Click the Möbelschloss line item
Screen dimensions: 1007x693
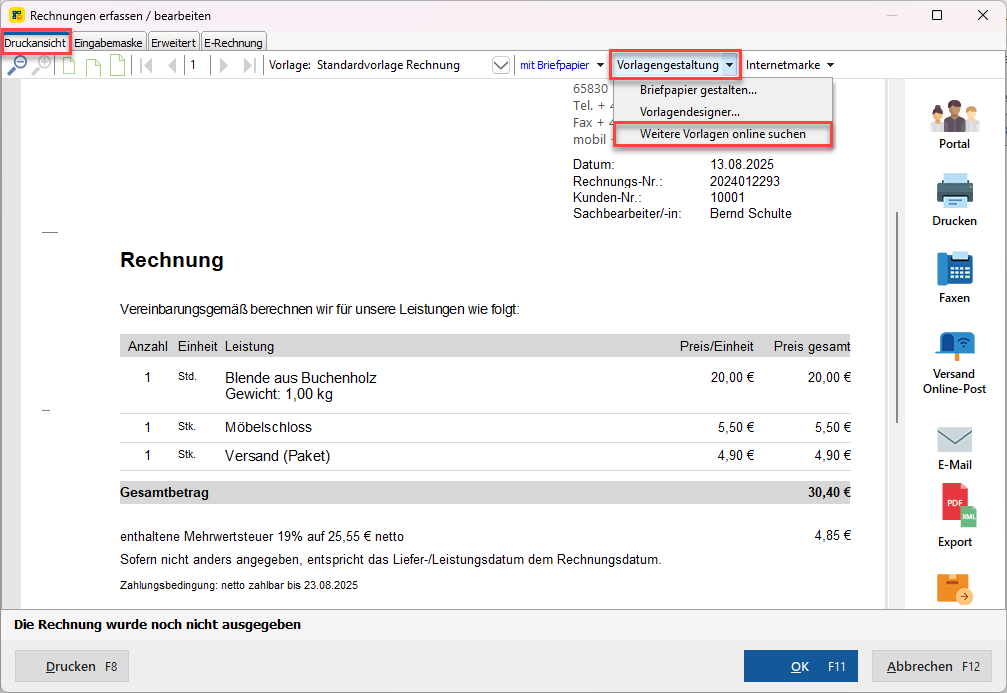point(268,428)
